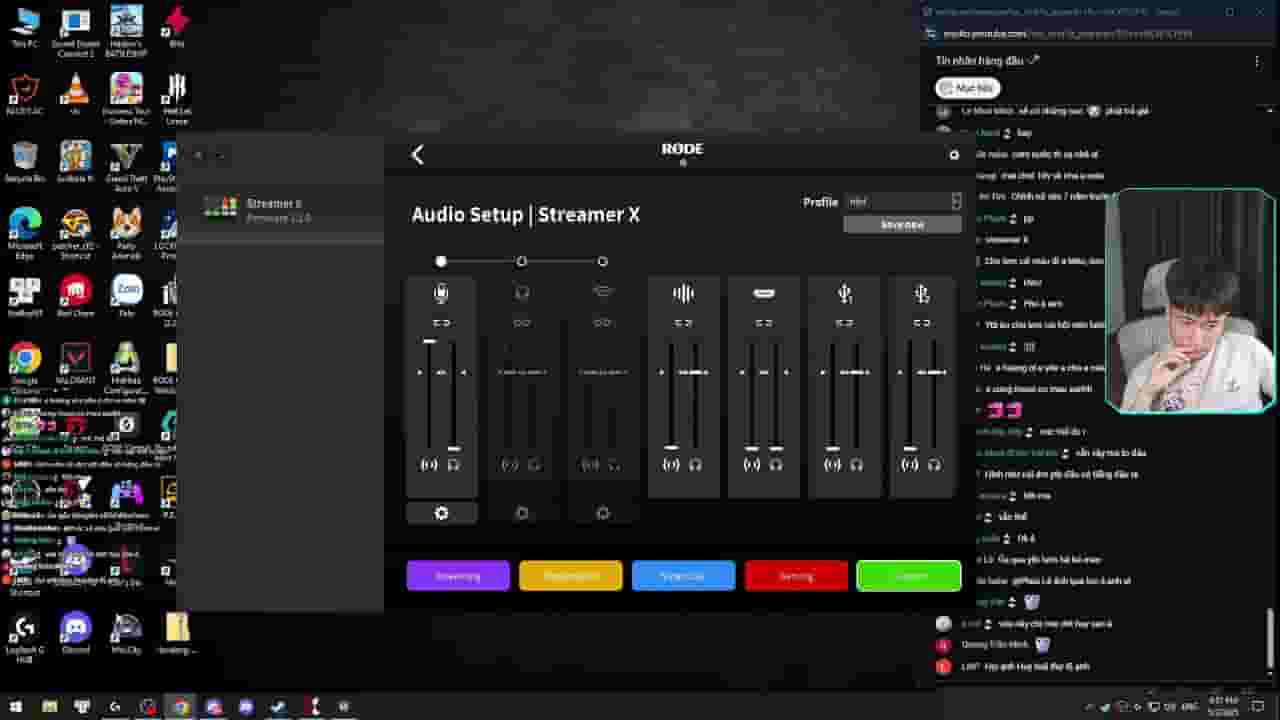The image size is (1280, 720).
Task: Select the waveform channel icon
Action: click(x=683, y=293)
